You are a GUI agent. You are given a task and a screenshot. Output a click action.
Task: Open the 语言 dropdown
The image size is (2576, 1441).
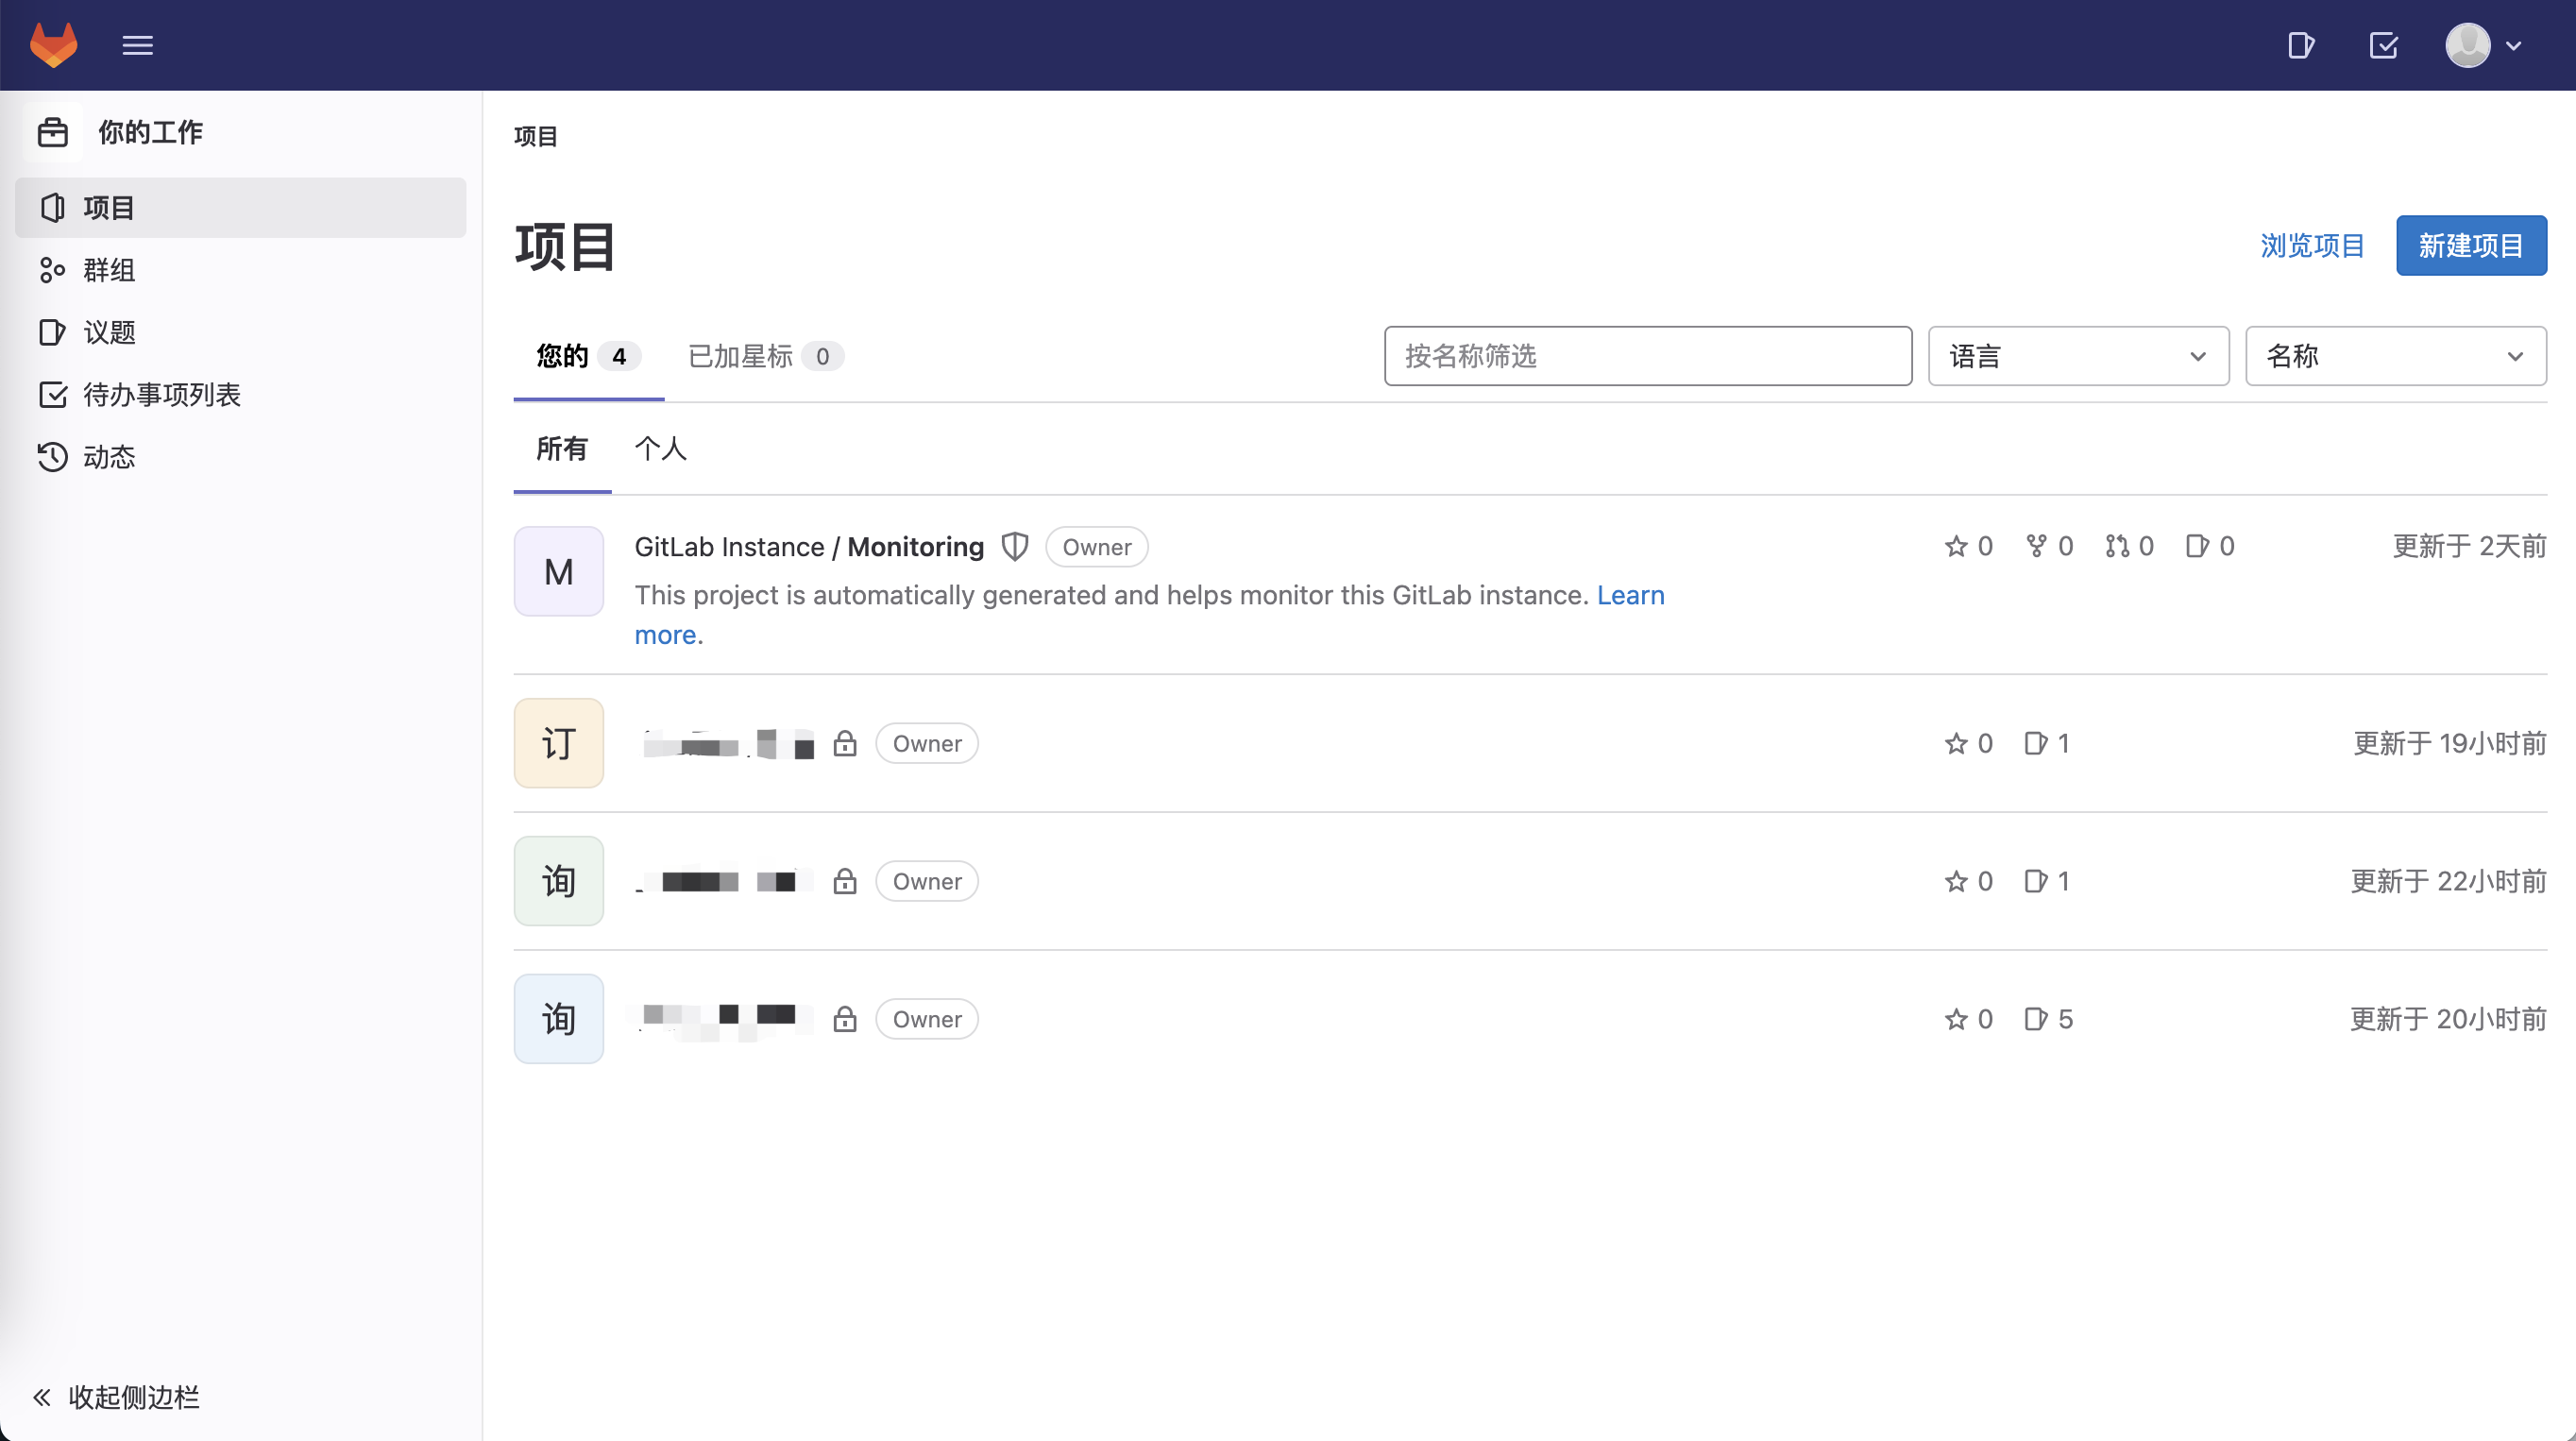click(2078, 356)
